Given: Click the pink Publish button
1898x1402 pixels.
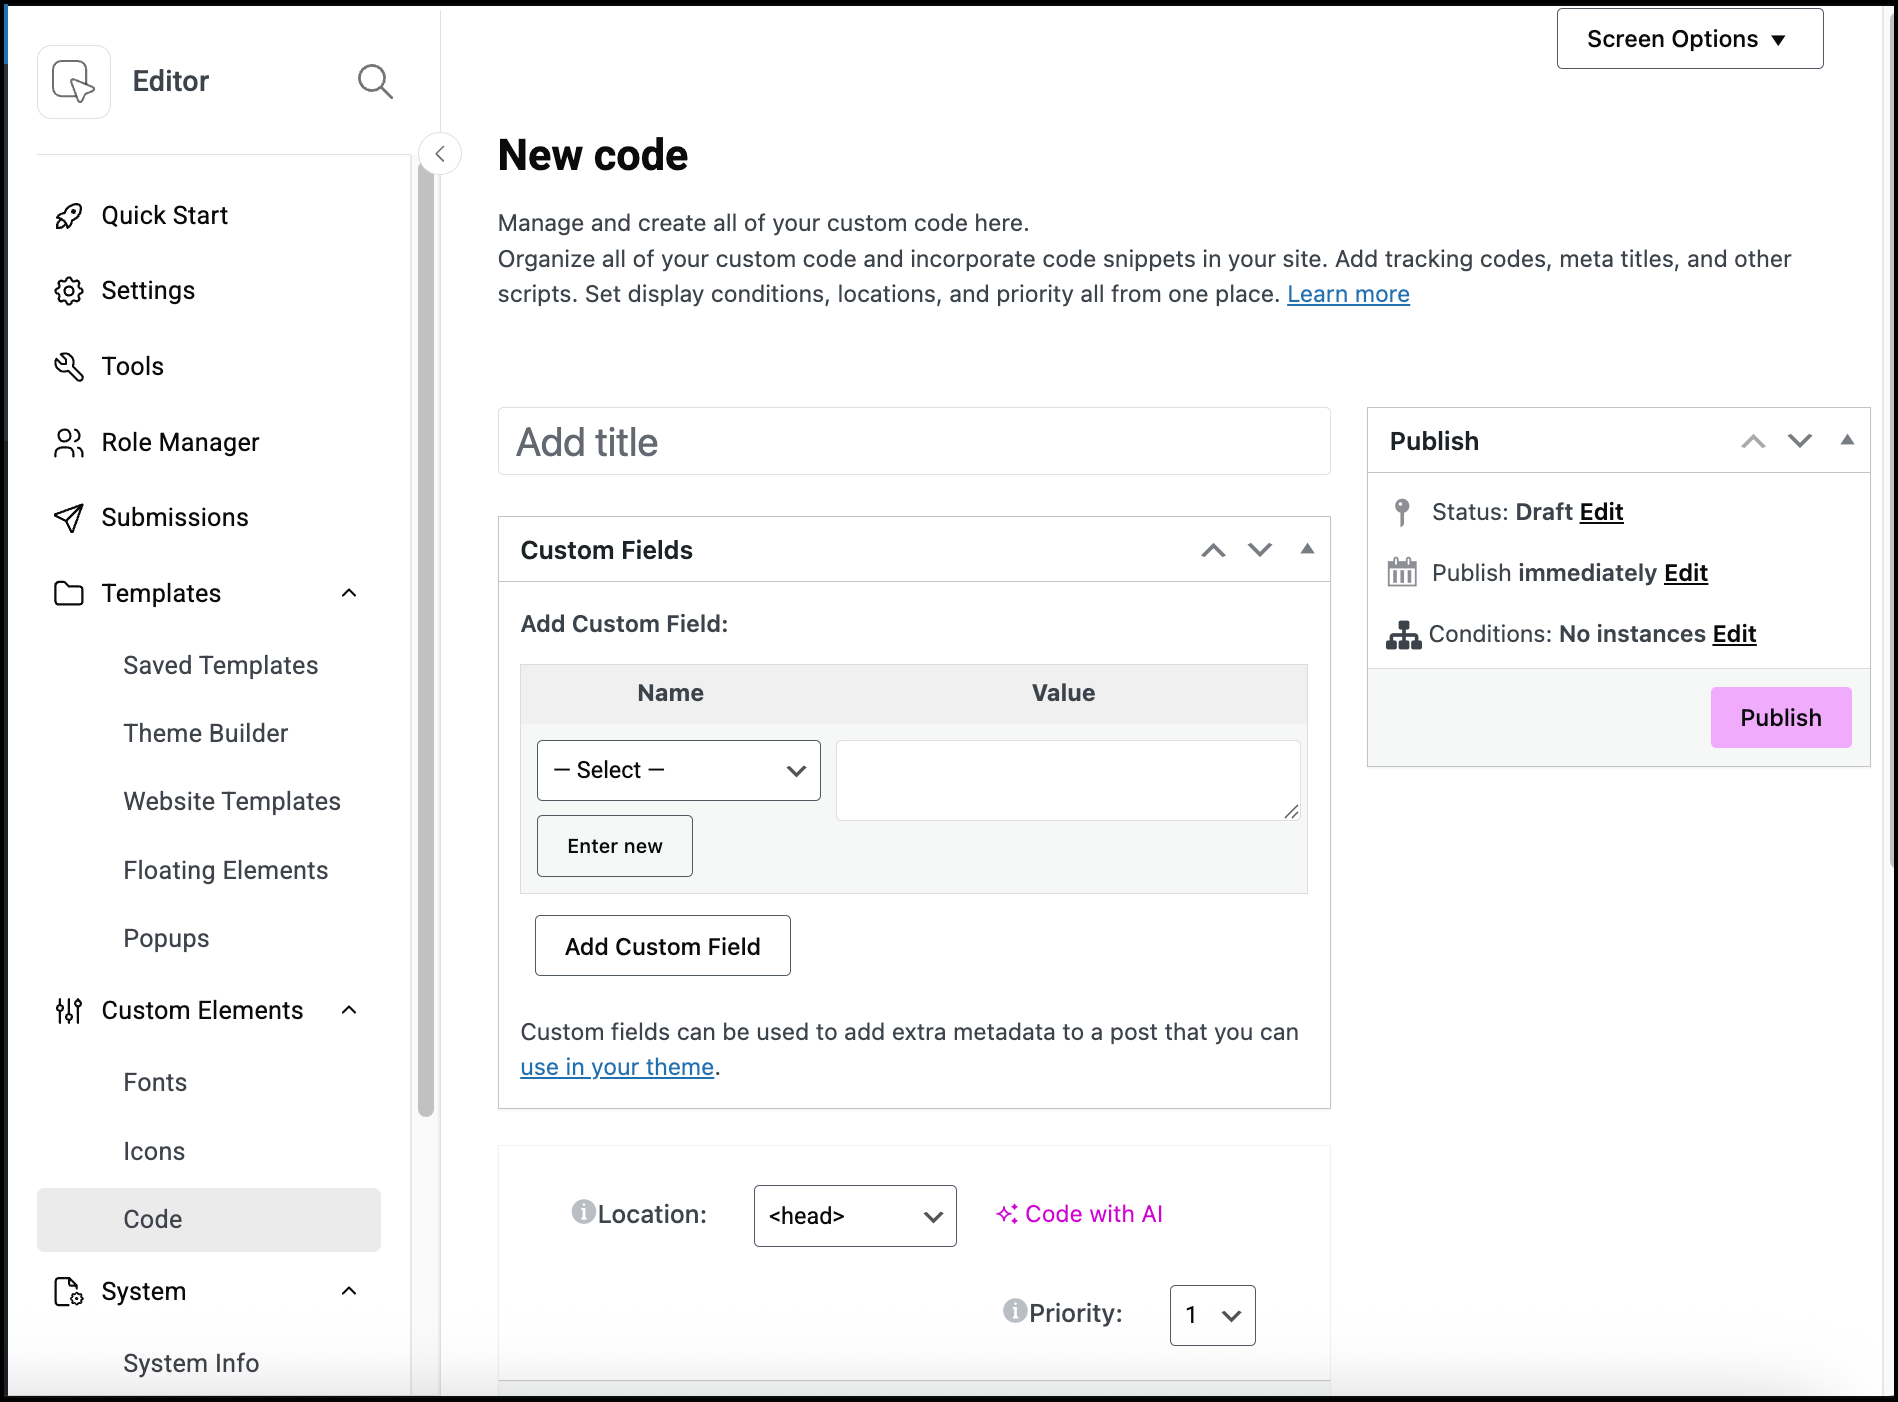Looking at the screenshot, I should tap(1780, 717).
